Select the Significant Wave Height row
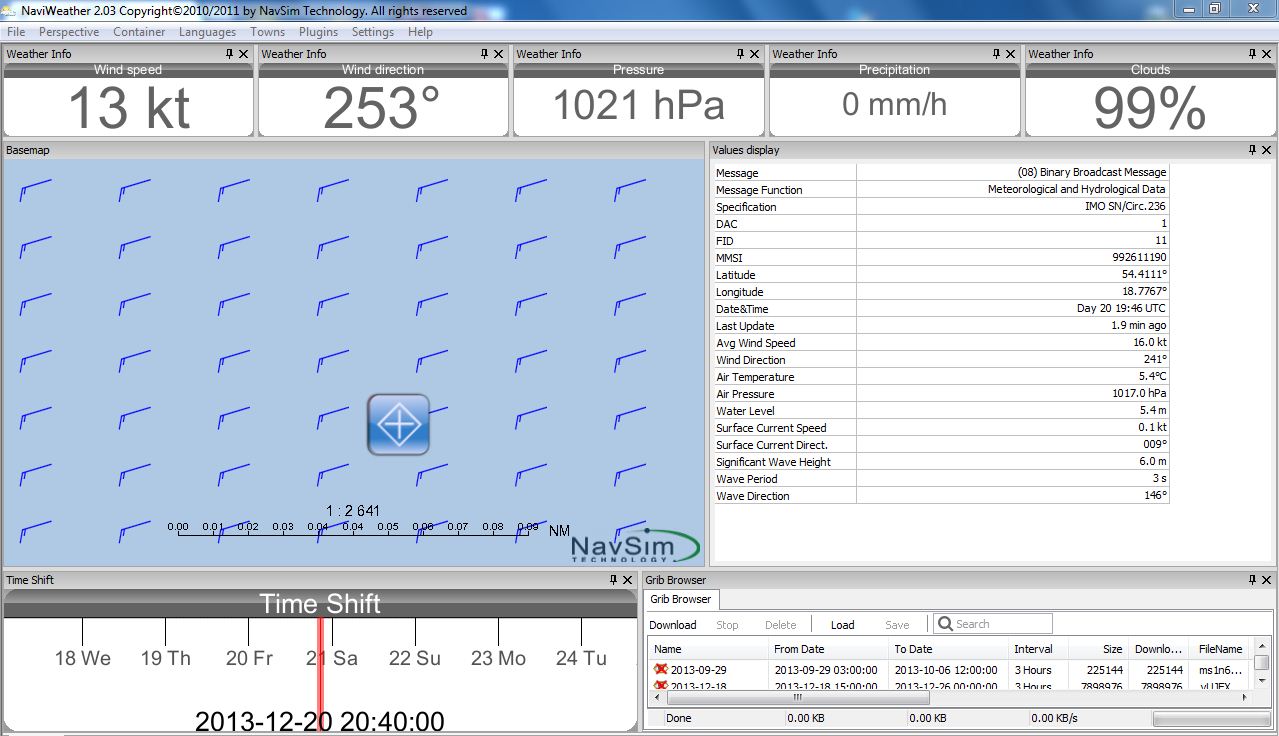The image size is (1279, 736). point(941,462)
